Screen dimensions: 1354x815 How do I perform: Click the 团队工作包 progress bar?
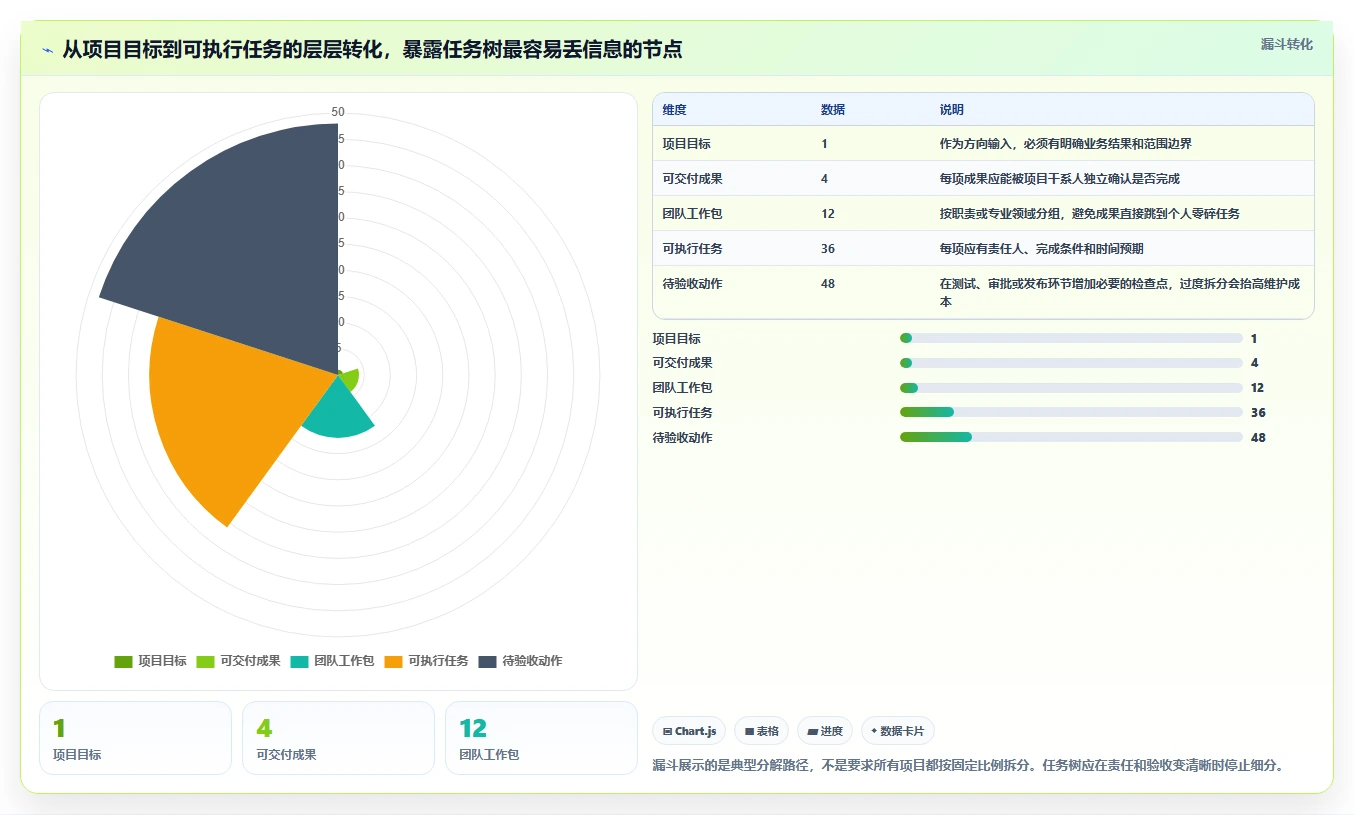pos(1071,388)
